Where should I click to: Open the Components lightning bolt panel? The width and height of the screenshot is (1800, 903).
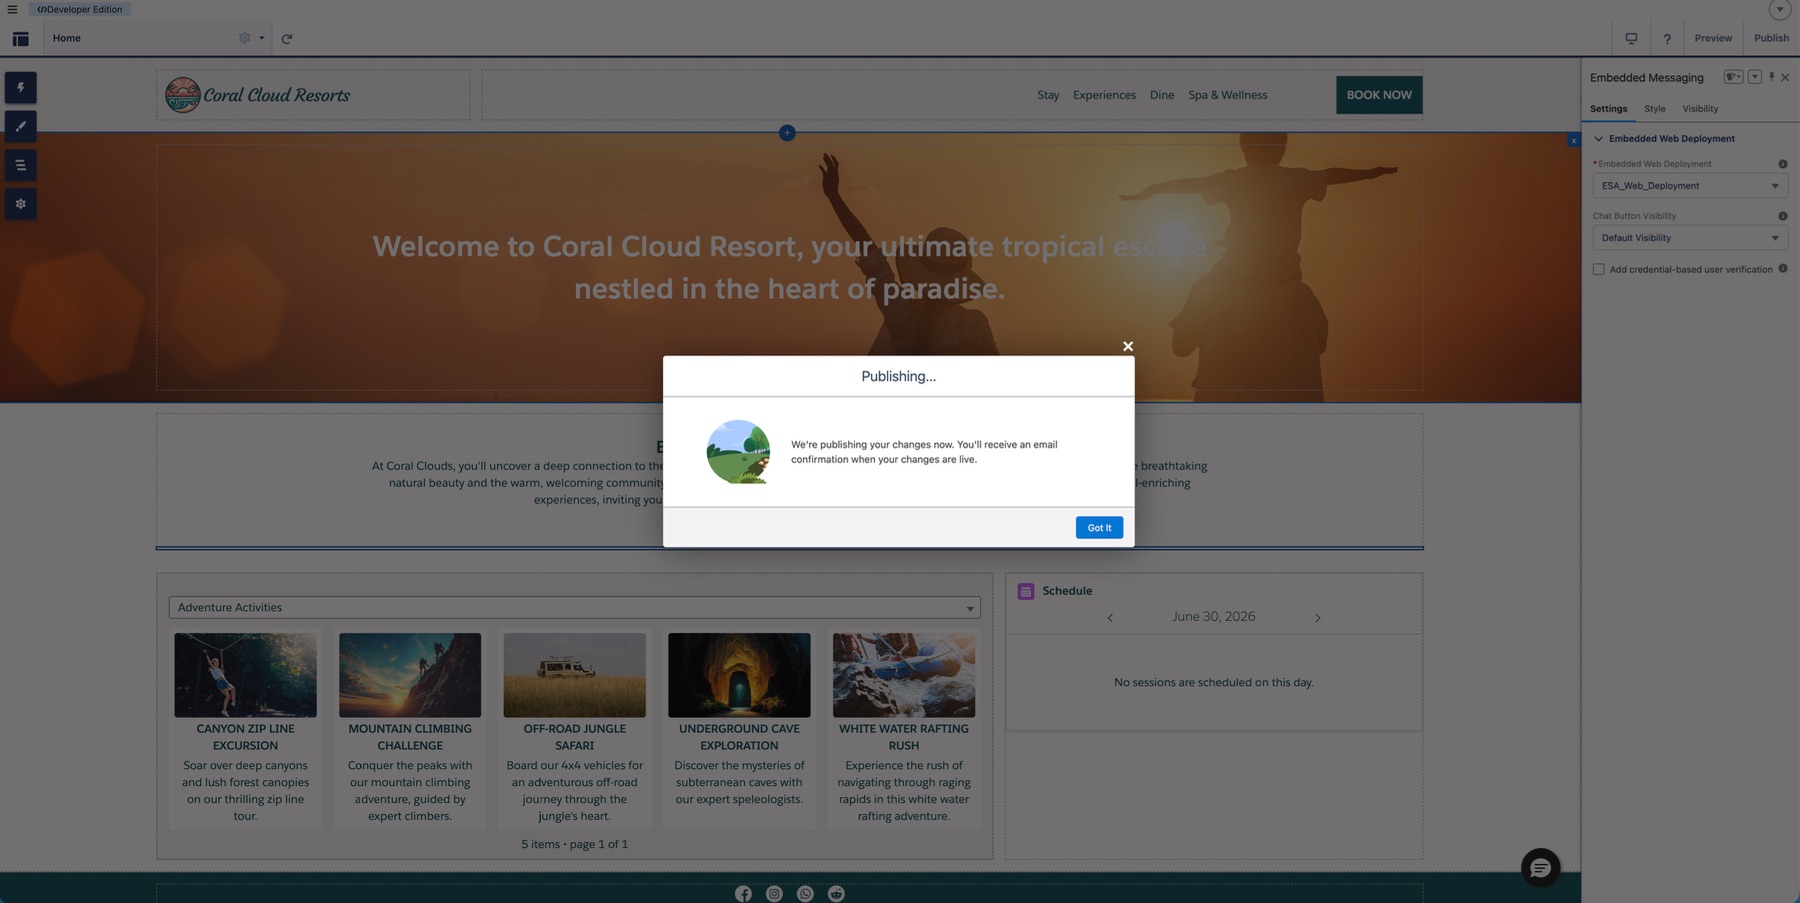click(20, 87)
